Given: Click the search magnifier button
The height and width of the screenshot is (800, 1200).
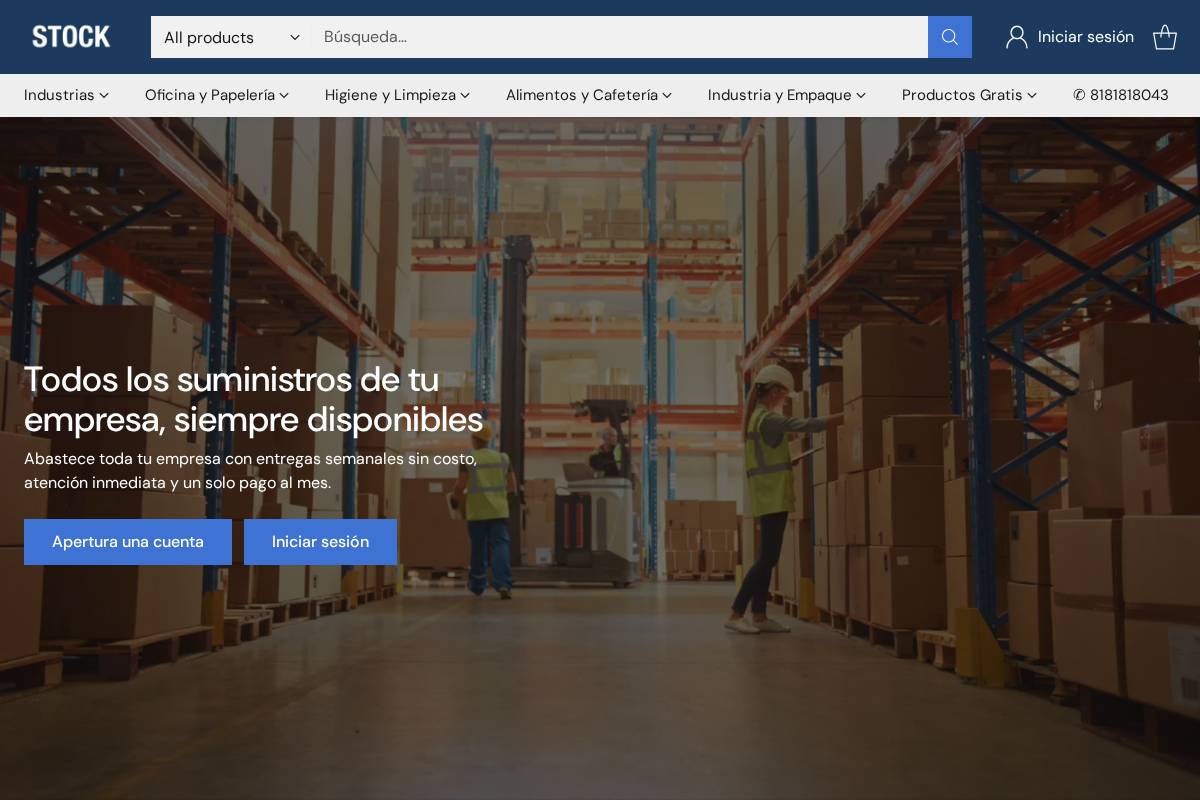Looking at the screenshot, I should pos(950,37).
